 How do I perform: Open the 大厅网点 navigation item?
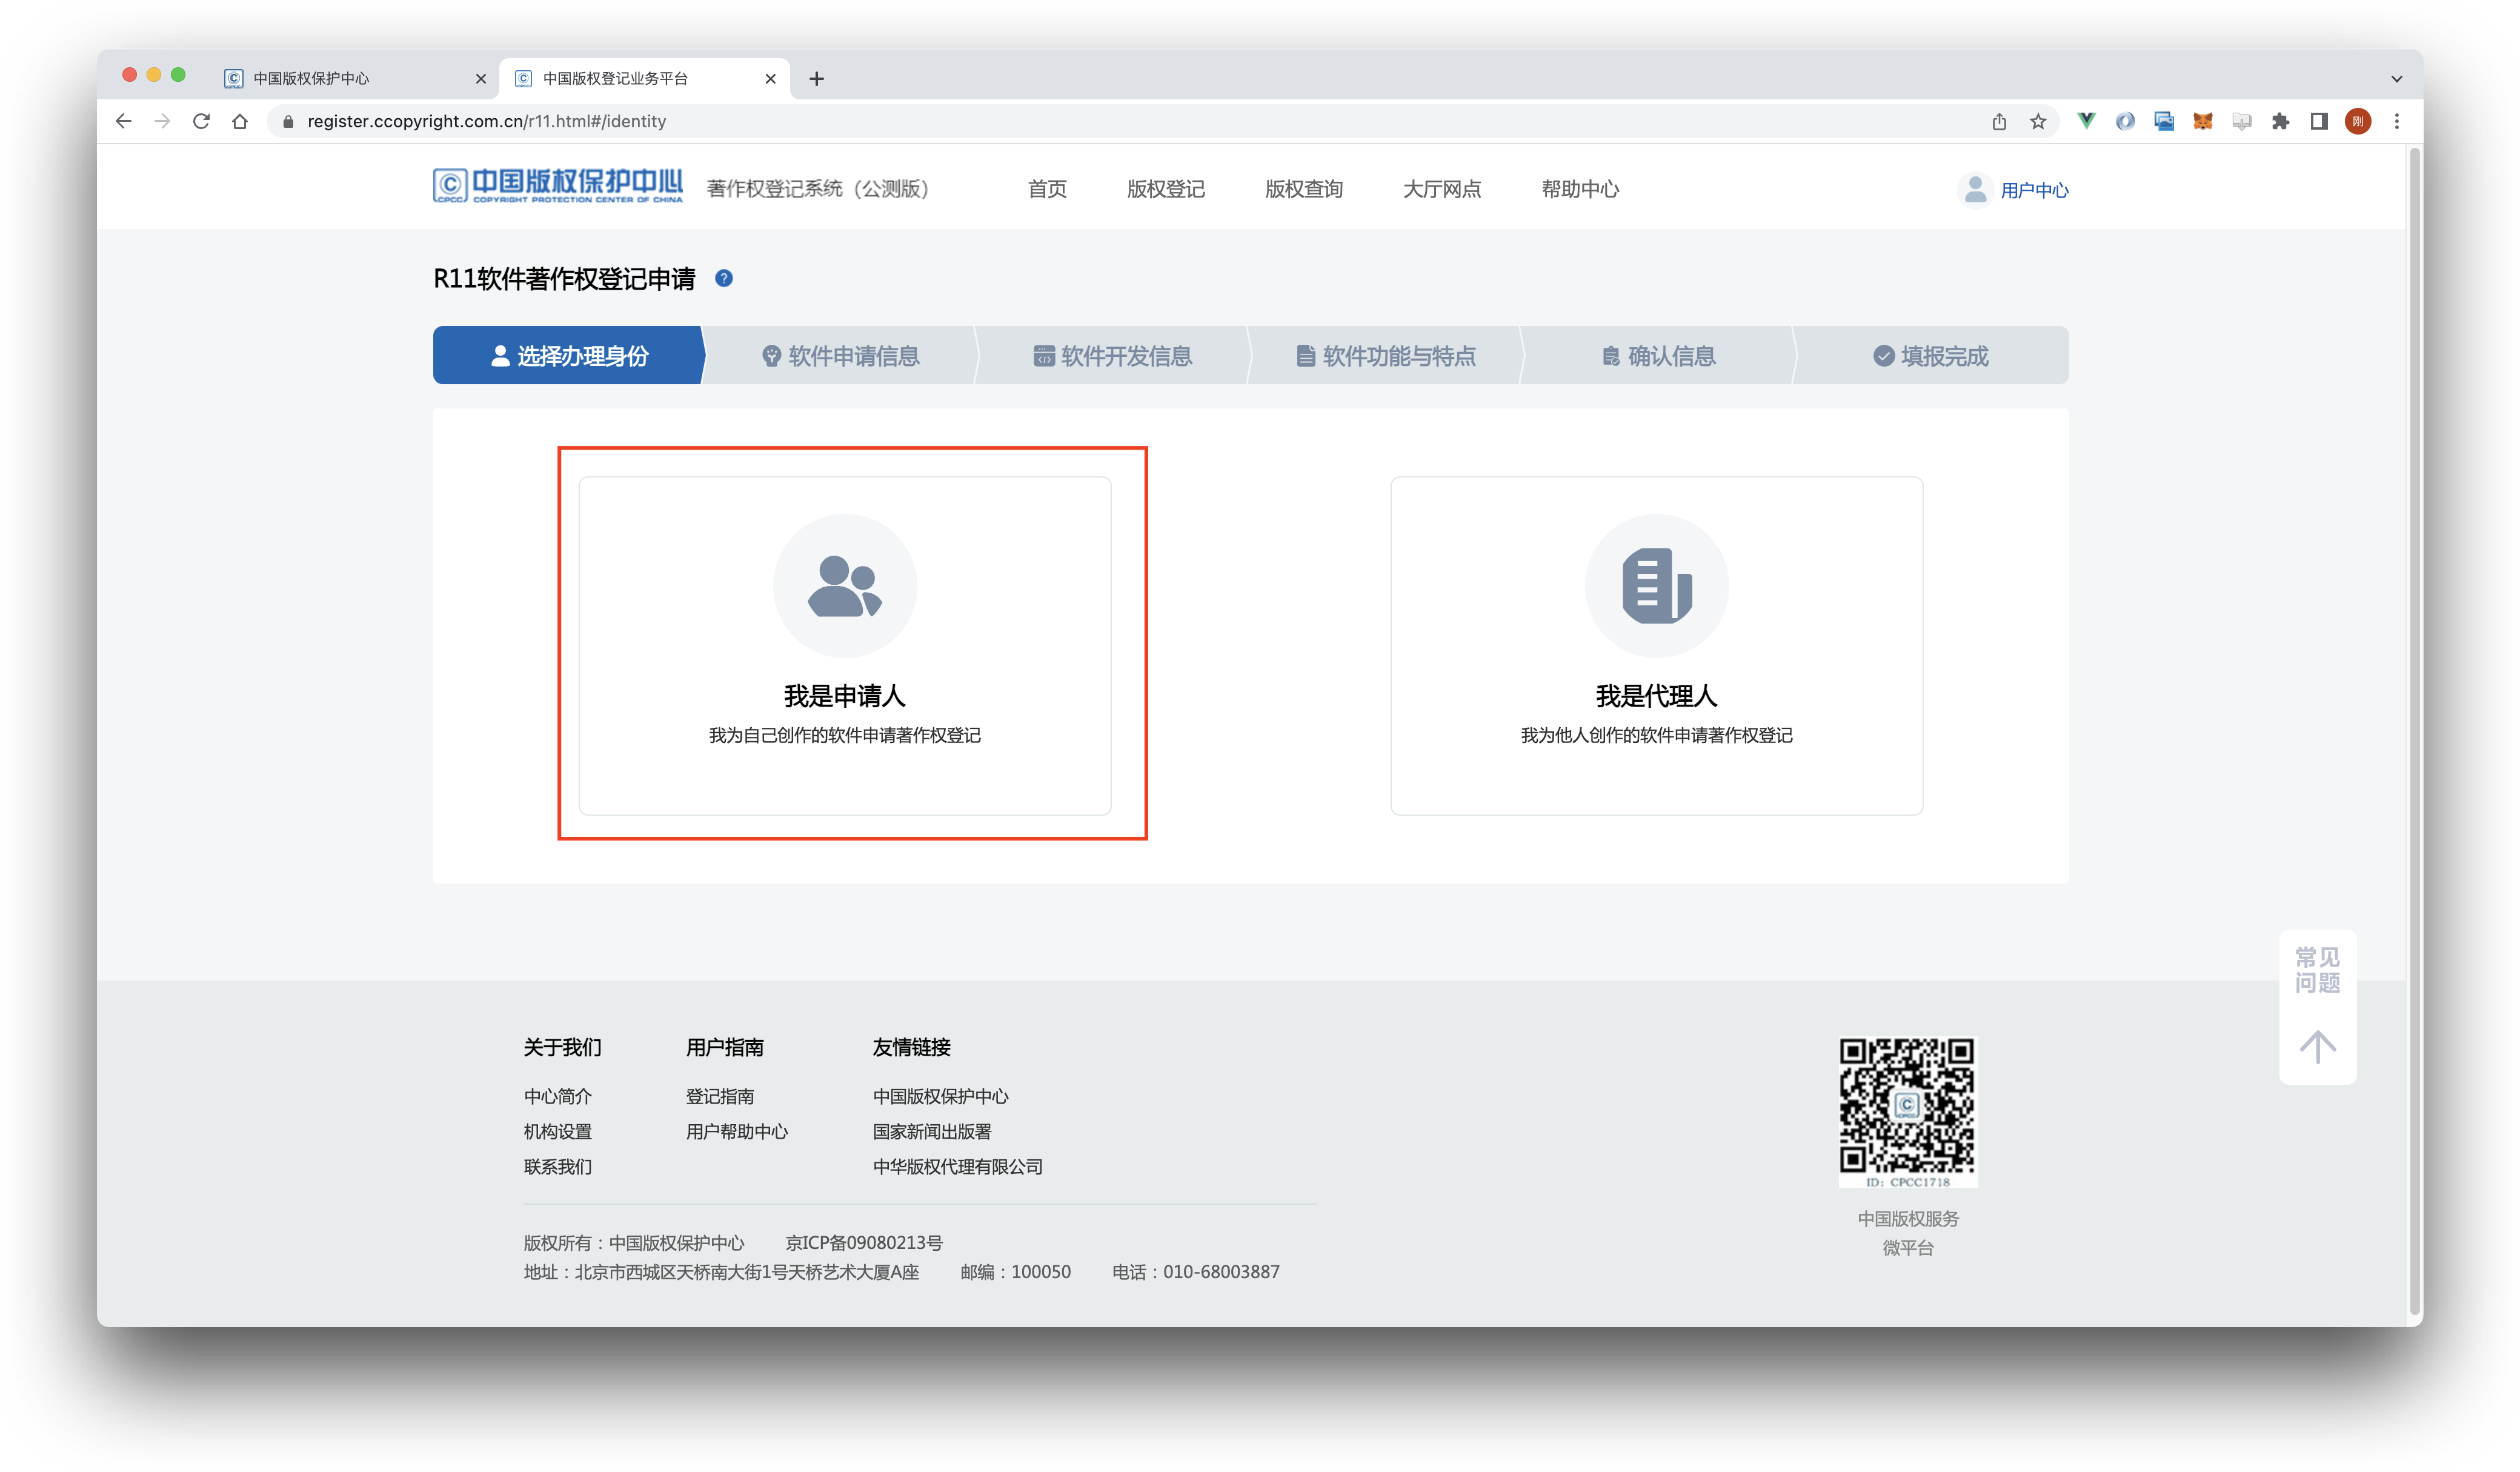1442,189
